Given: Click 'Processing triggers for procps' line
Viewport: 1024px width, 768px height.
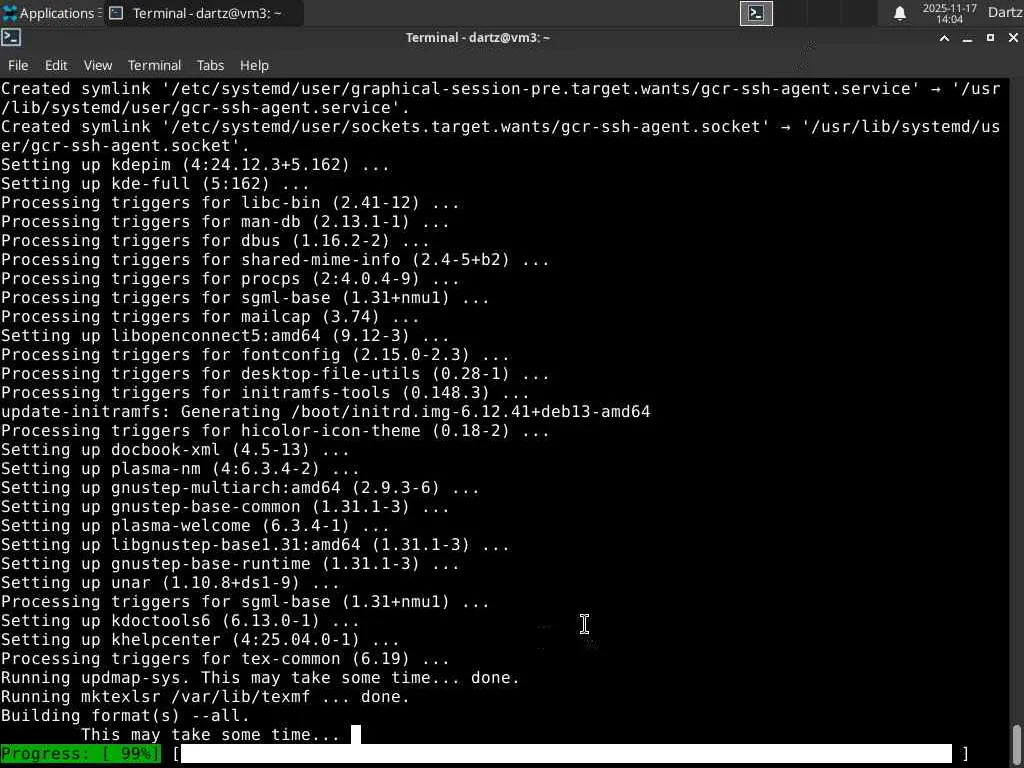Looking at the screenshot, I should click(x=230, y=279).
